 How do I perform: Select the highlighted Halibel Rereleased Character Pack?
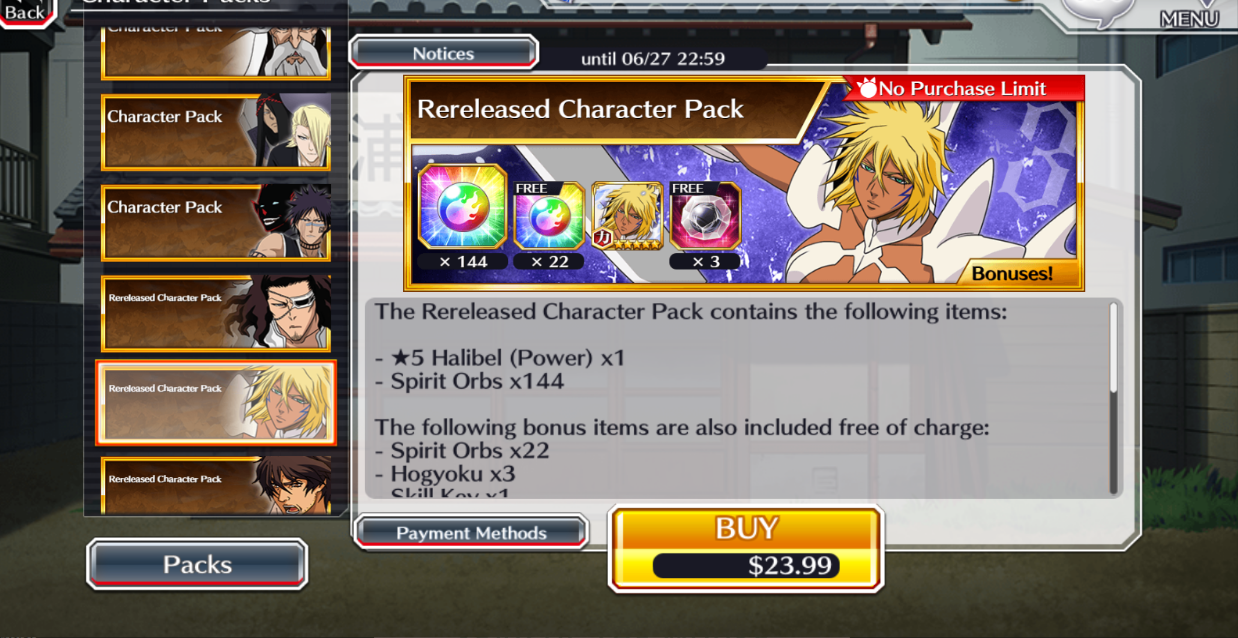pyautogui.click(x=216, y=403)
